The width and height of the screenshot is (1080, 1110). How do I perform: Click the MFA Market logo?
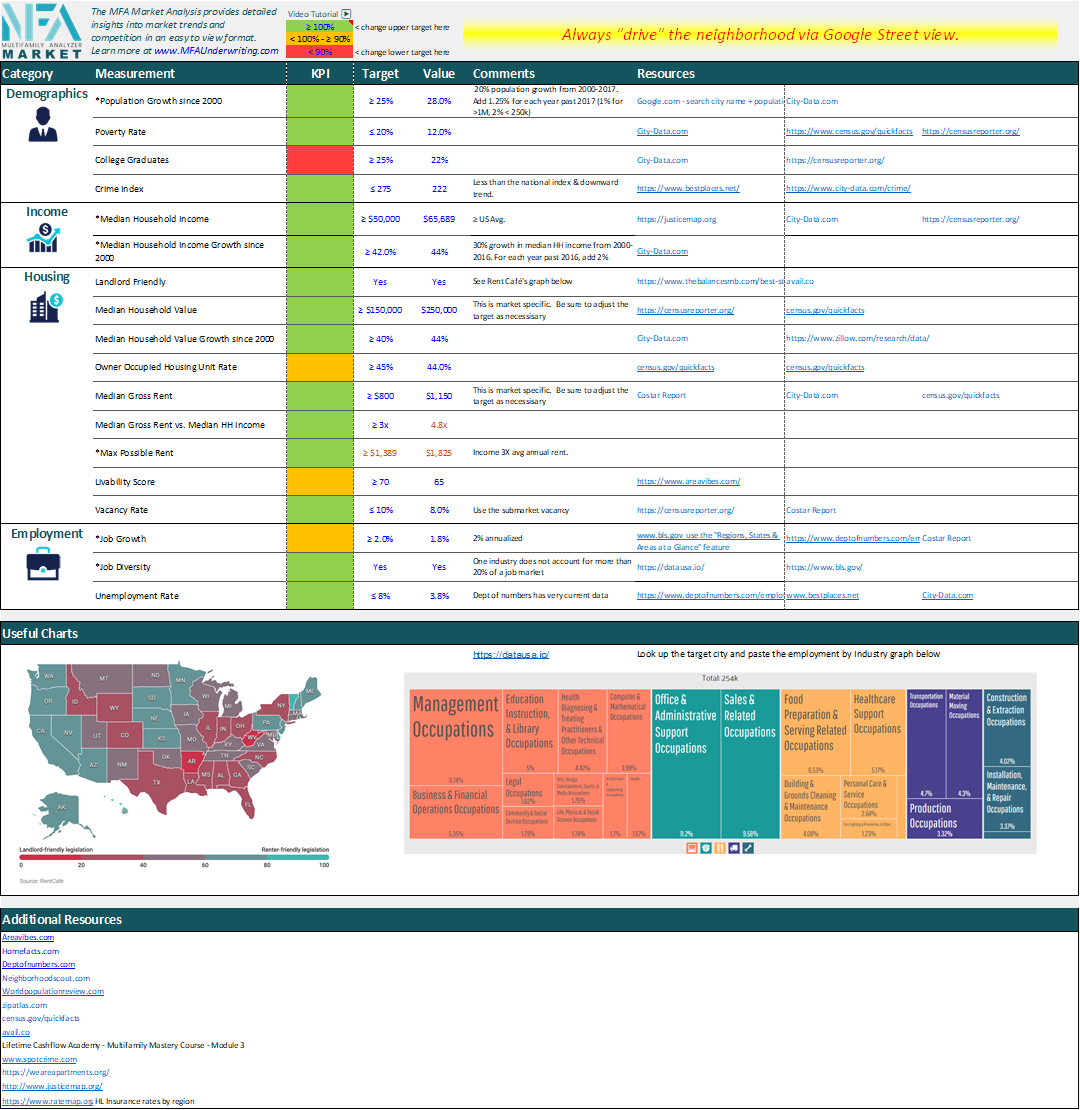point(42,30)
